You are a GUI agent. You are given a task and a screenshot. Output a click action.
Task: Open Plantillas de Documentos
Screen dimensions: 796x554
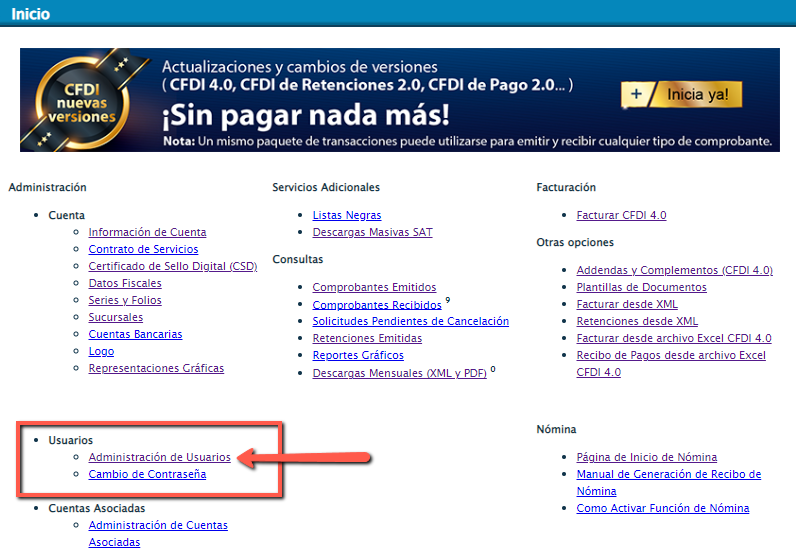point(641,287)
